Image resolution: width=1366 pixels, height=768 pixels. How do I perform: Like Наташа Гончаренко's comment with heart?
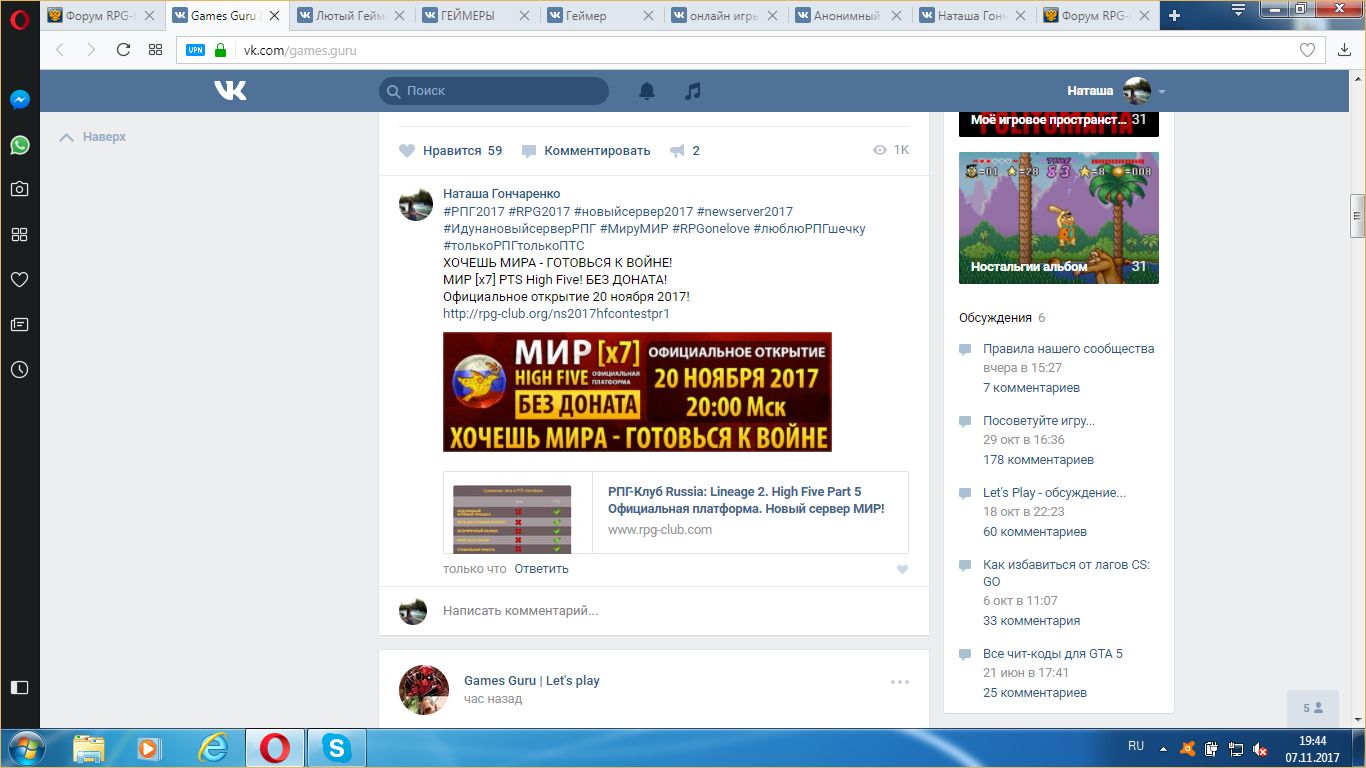(x=902, y=569)
